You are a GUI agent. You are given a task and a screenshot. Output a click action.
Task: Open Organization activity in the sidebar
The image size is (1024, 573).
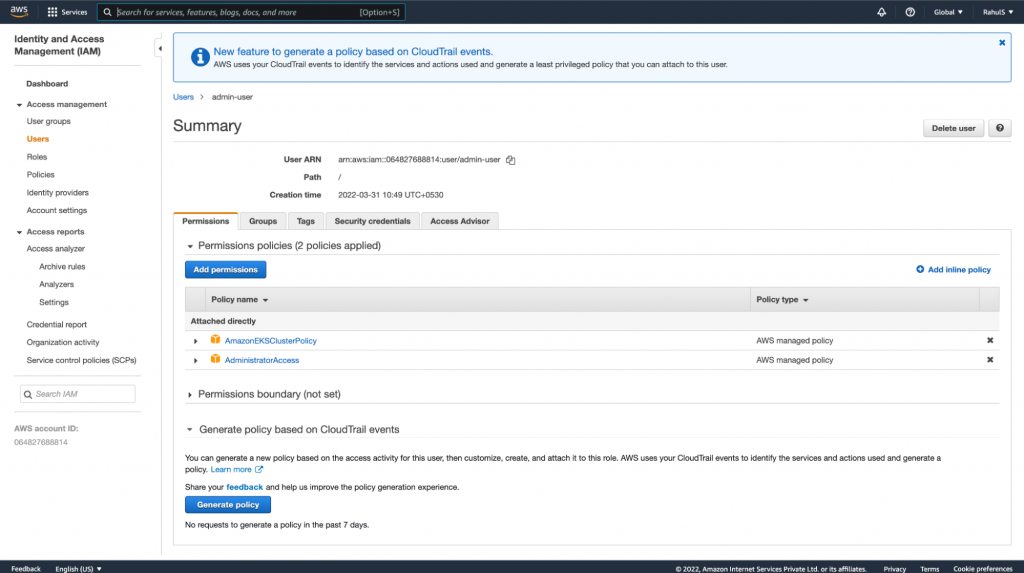coord(63,342)
